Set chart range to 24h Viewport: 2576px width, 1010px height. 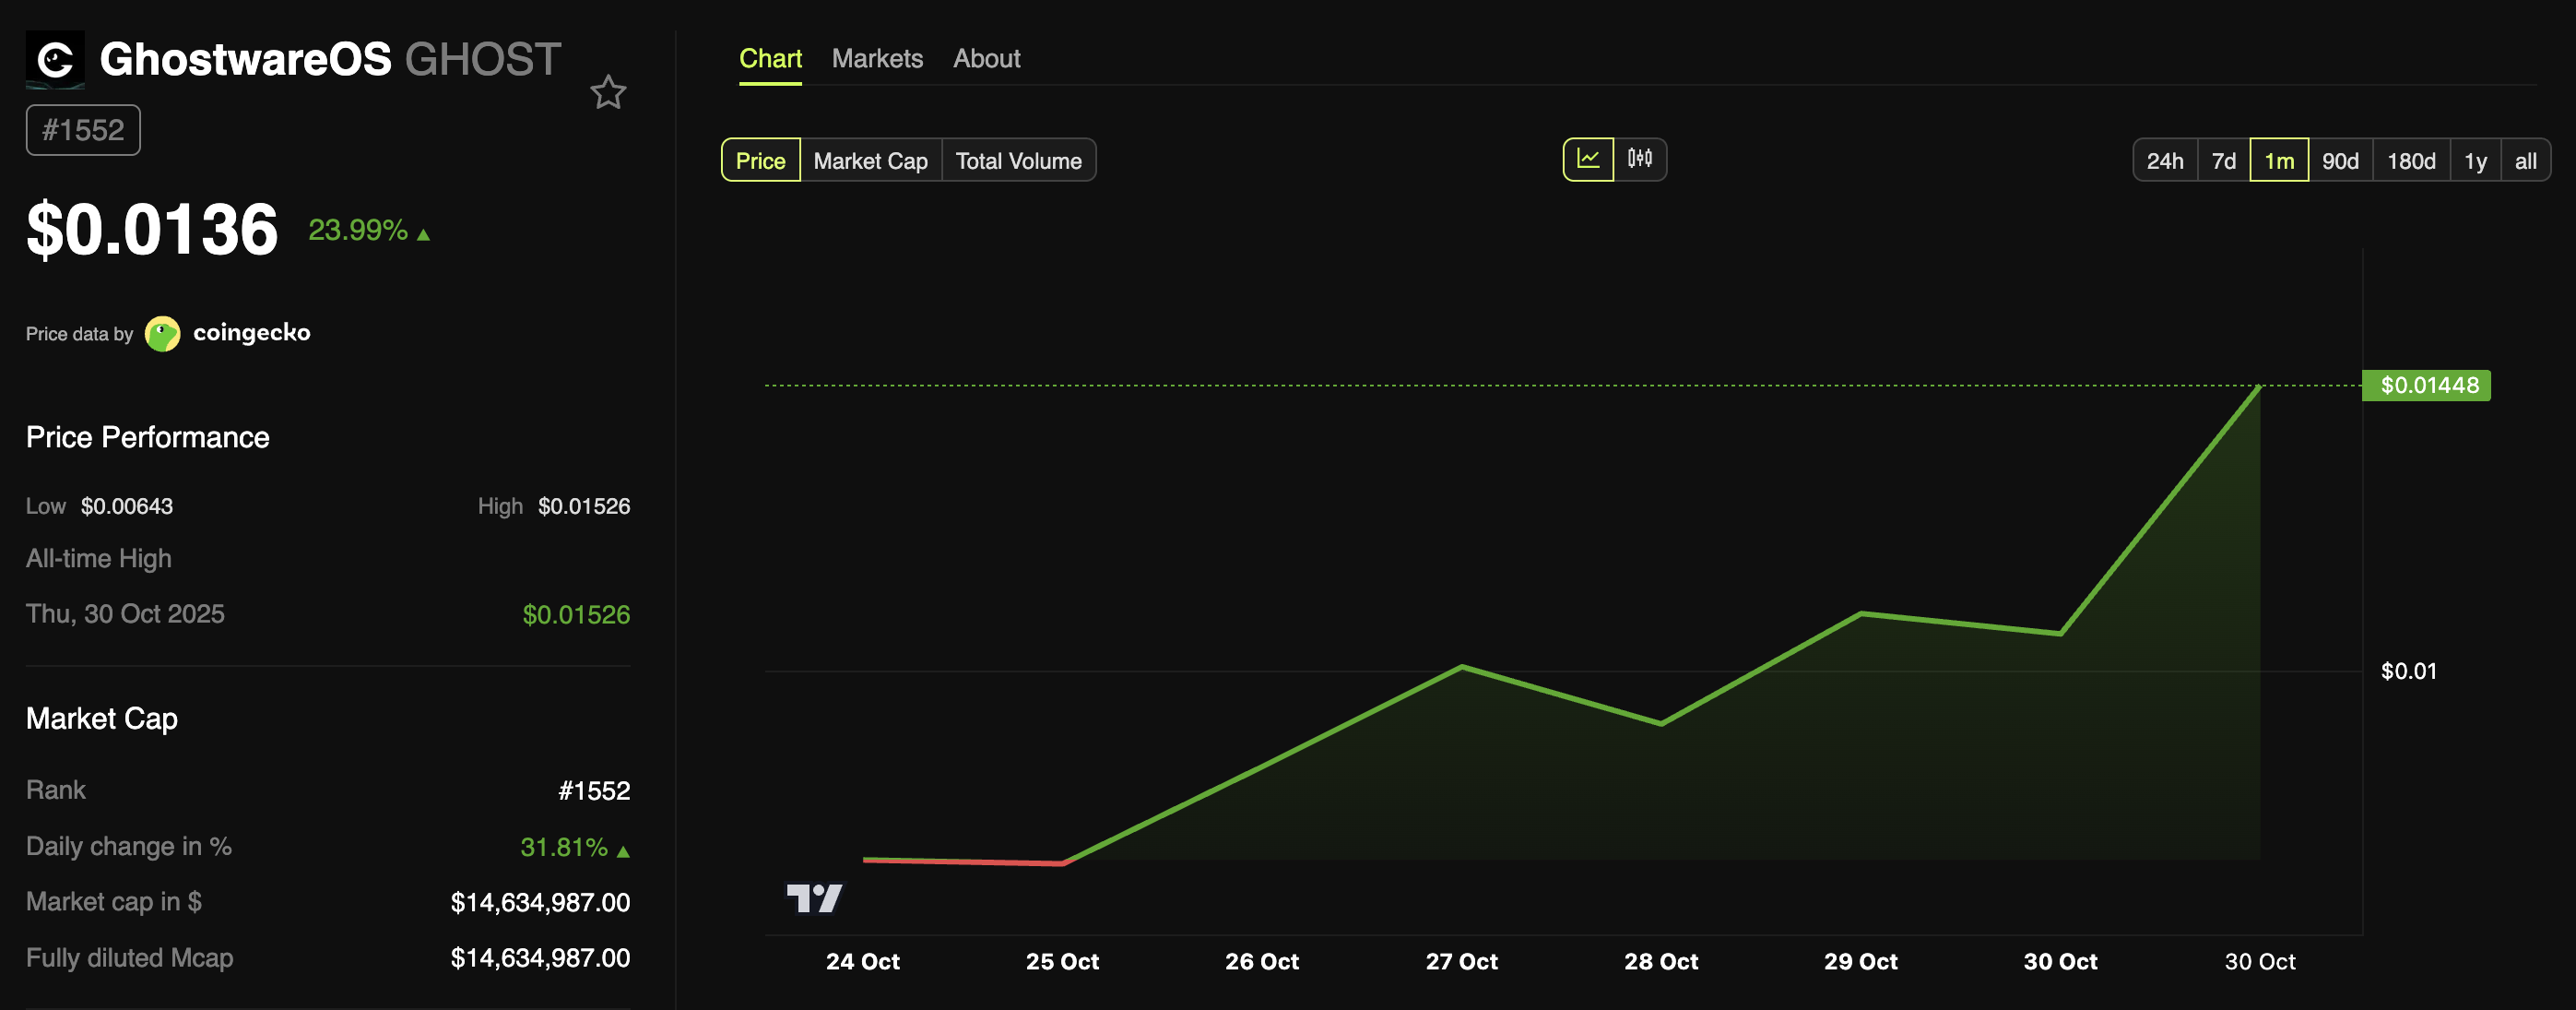[x=2165, y=160]
